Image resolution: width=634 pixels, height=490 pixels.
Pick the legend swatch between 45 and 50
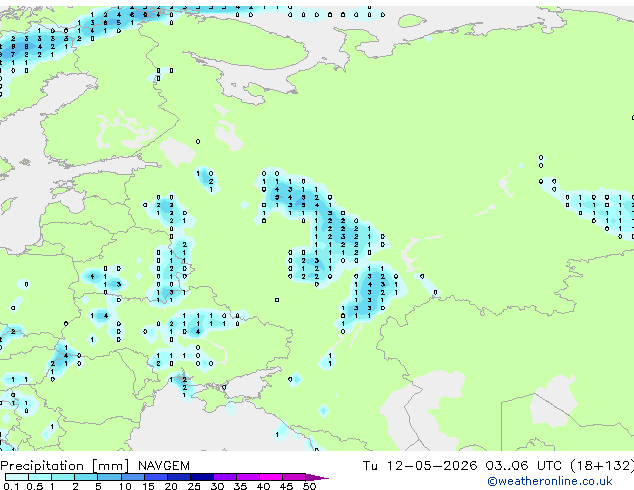point(294,477)
